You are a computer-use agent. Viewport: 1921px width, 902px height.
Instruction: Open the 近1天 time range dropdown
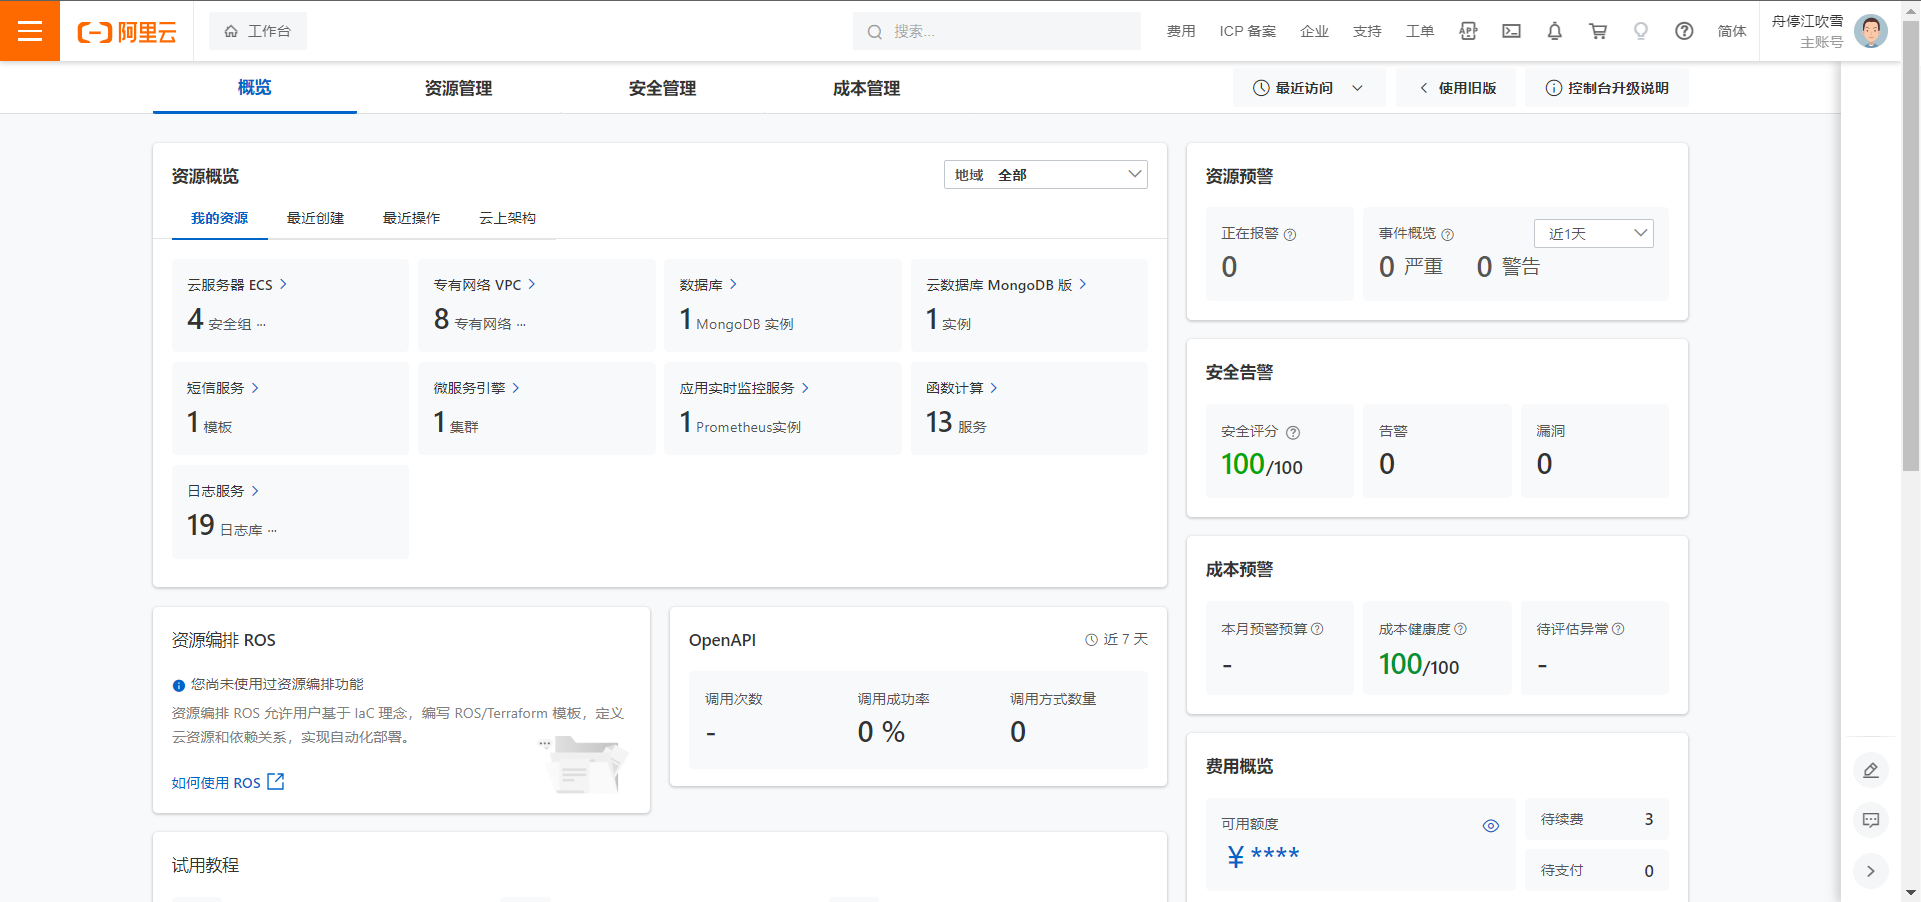coord(1594,233)
